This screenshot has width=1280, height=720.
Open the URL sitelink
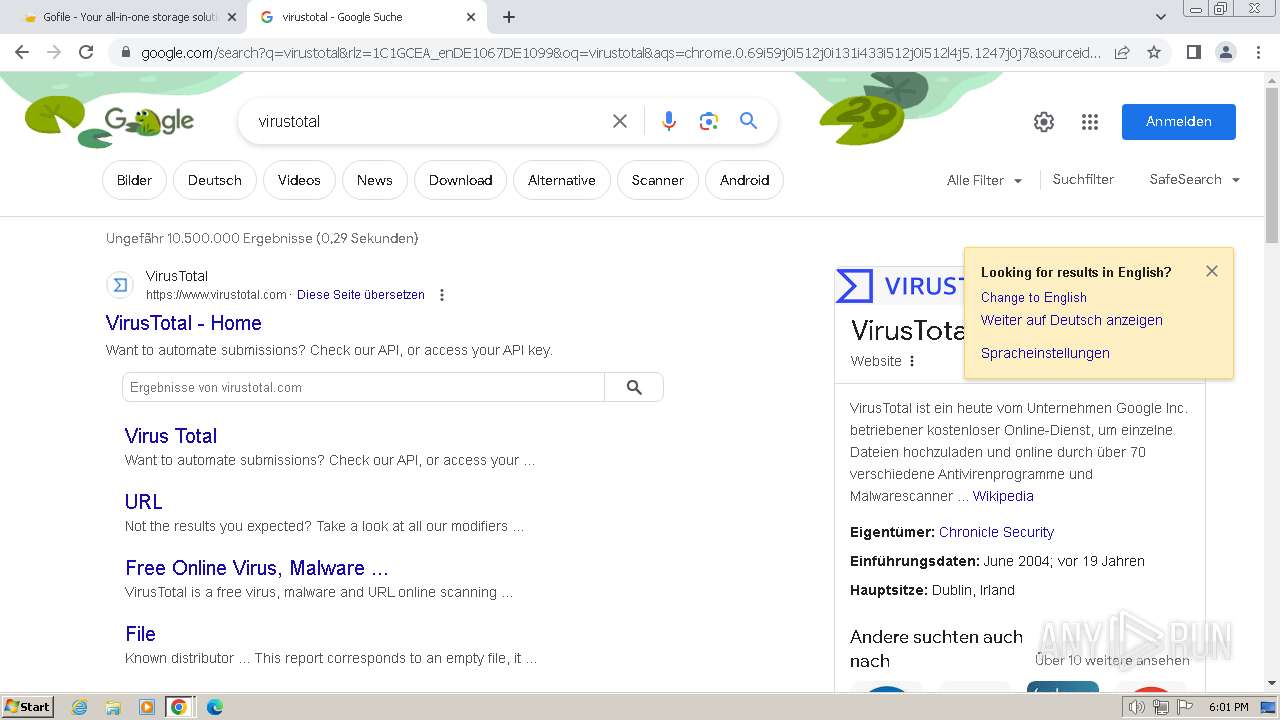144,502
